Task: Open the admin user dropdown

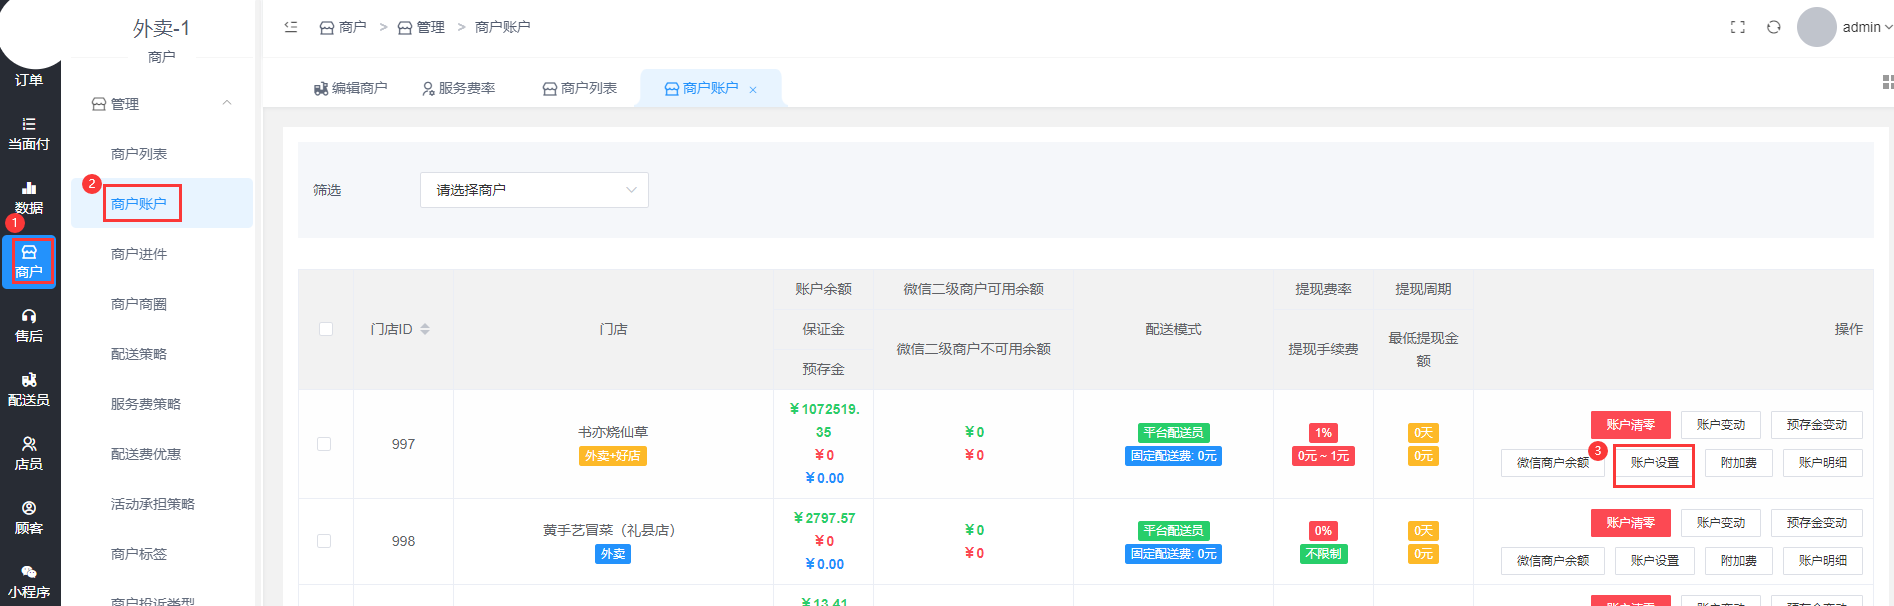Action: pos(1867,27)
